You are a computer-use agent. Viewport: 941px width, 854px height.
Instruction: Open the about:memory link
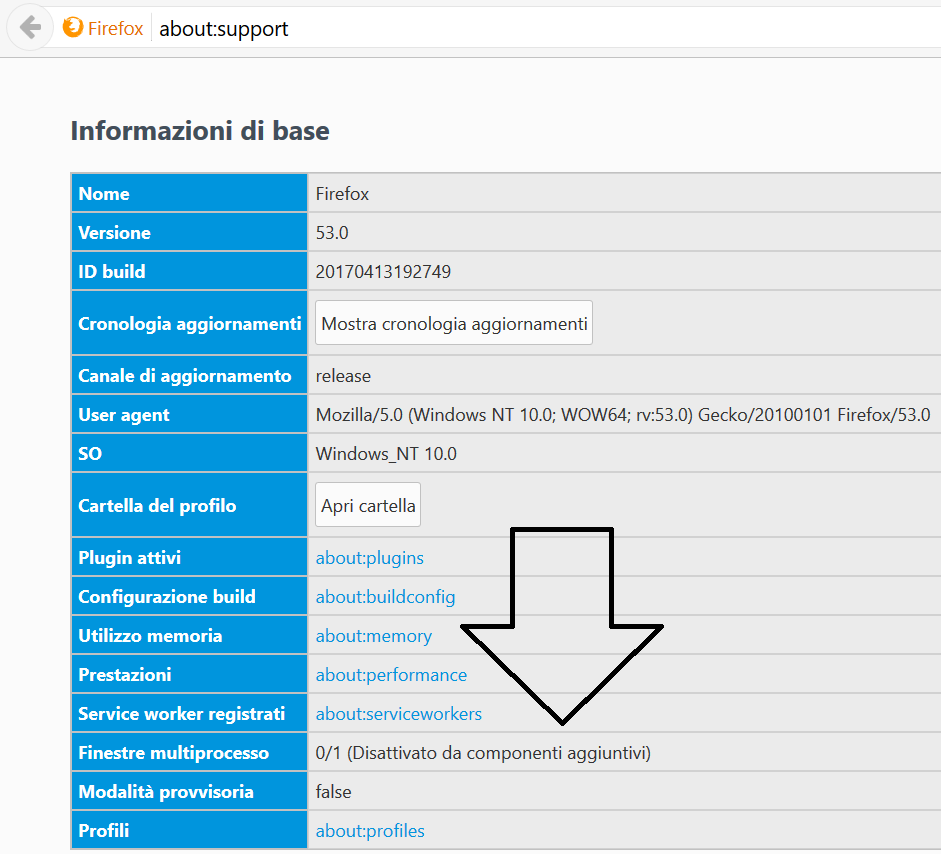[373, 636]
